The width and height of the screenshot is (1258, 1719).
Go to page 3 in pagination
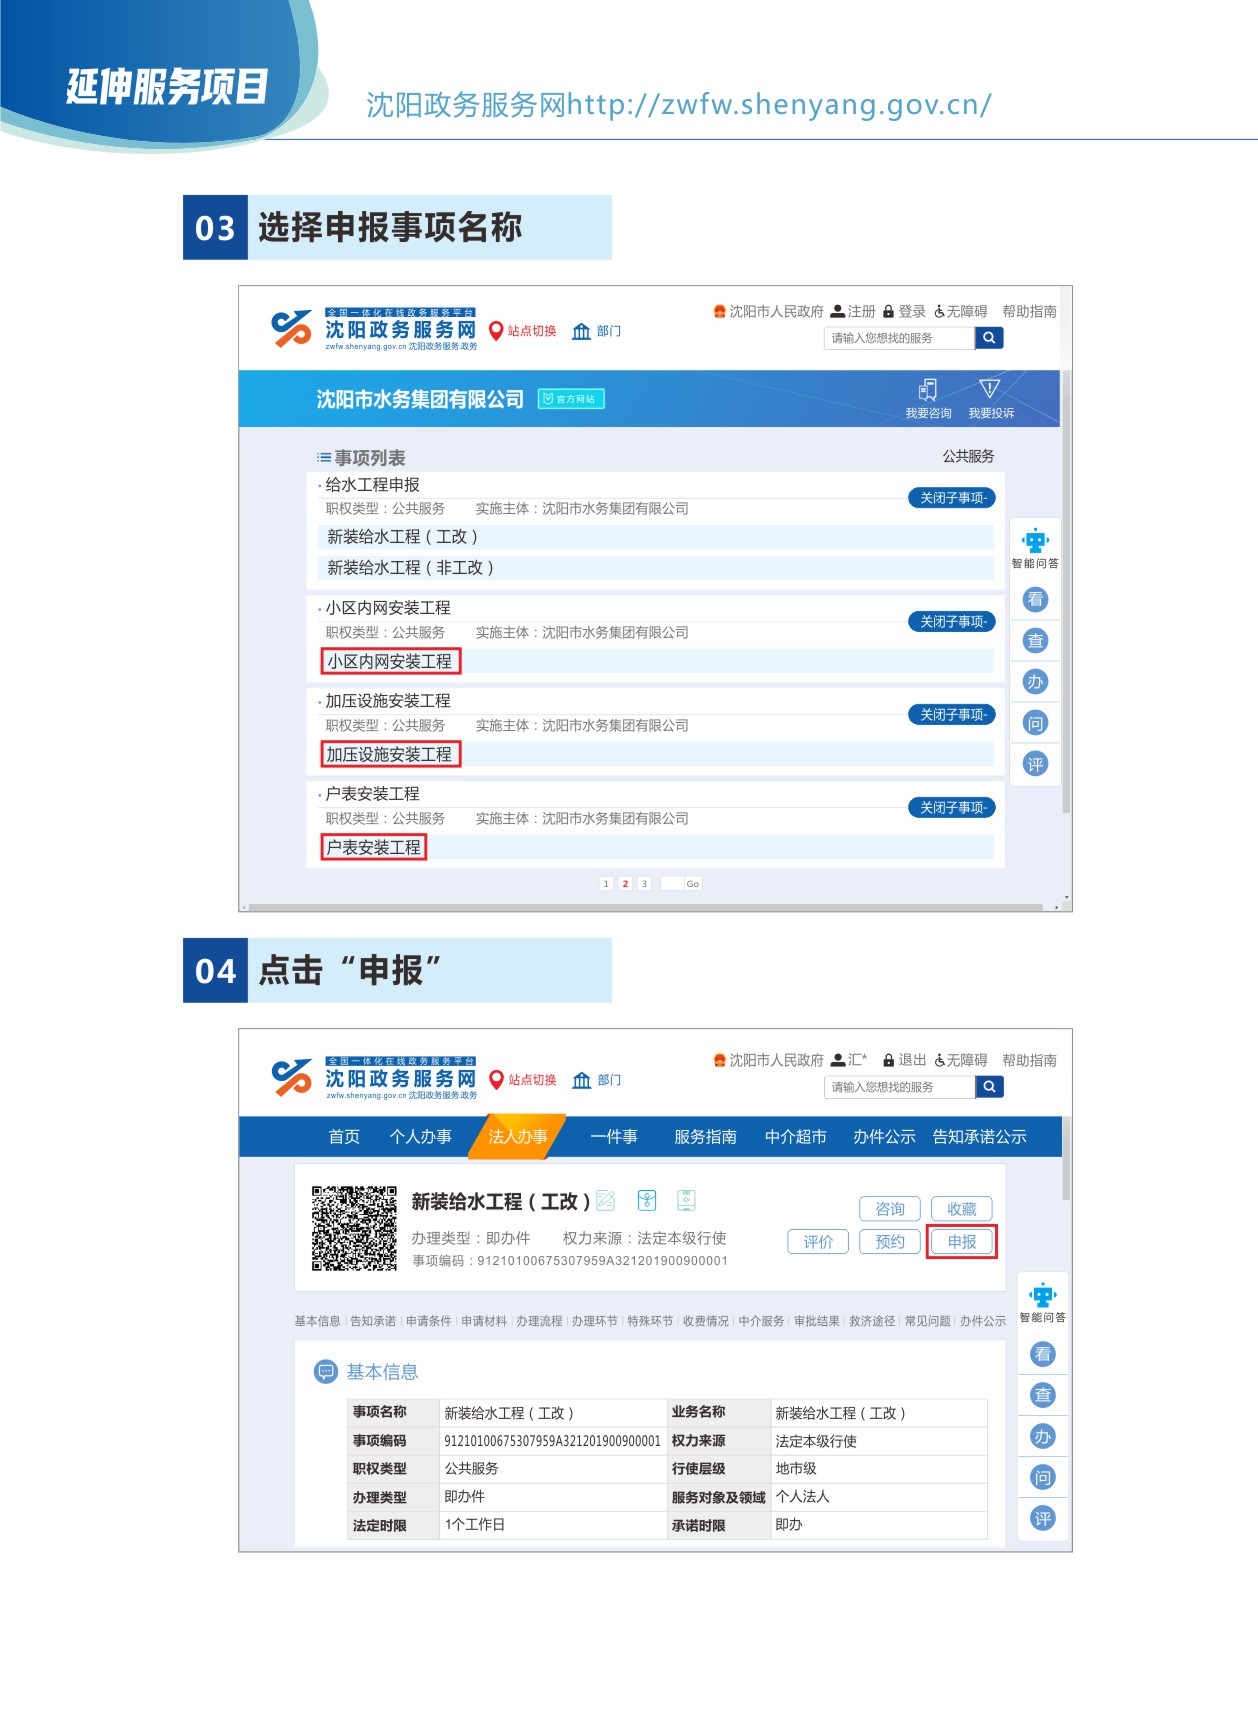644,884
